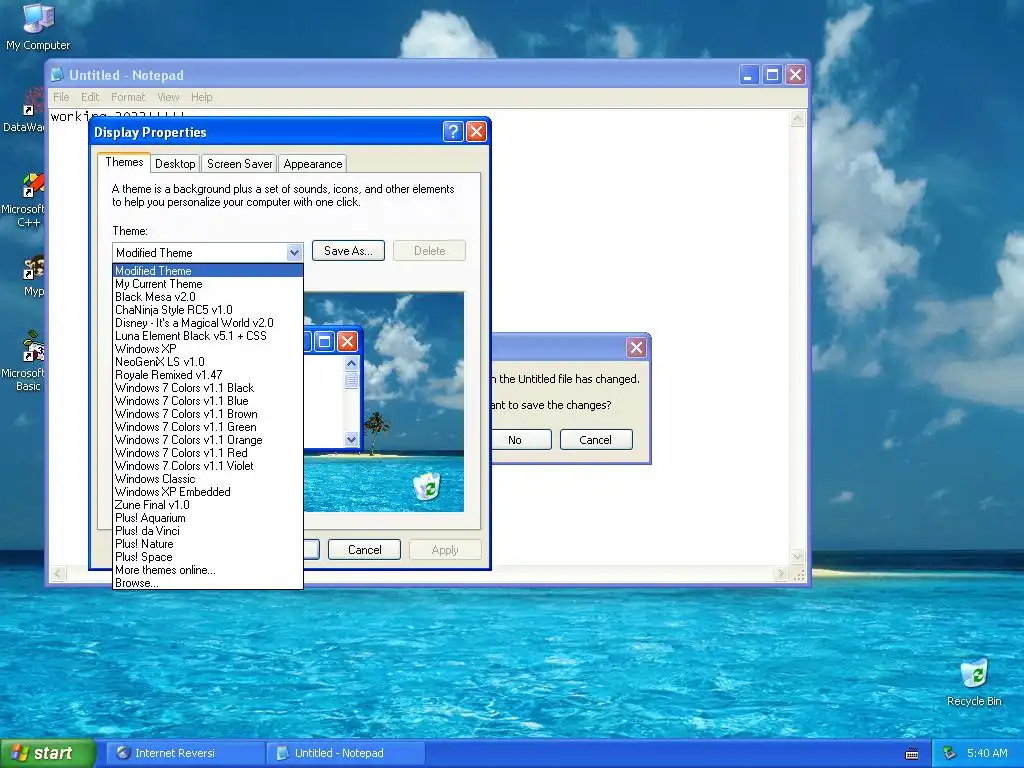Screen dimensions: 1024x768
Task: Click the Save As... button
Action: 348,251
